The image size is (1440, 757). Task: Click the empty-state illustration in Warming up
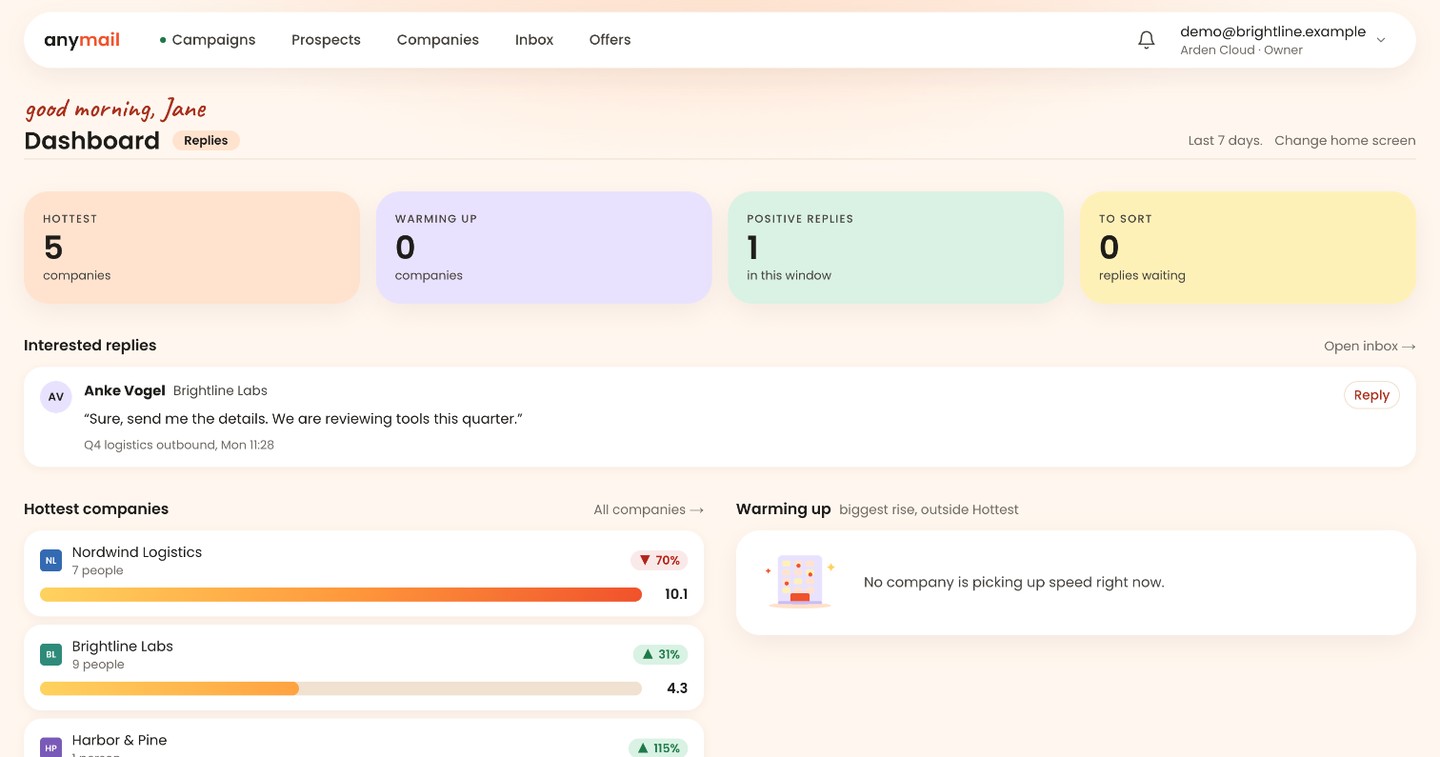coord(800,582)
